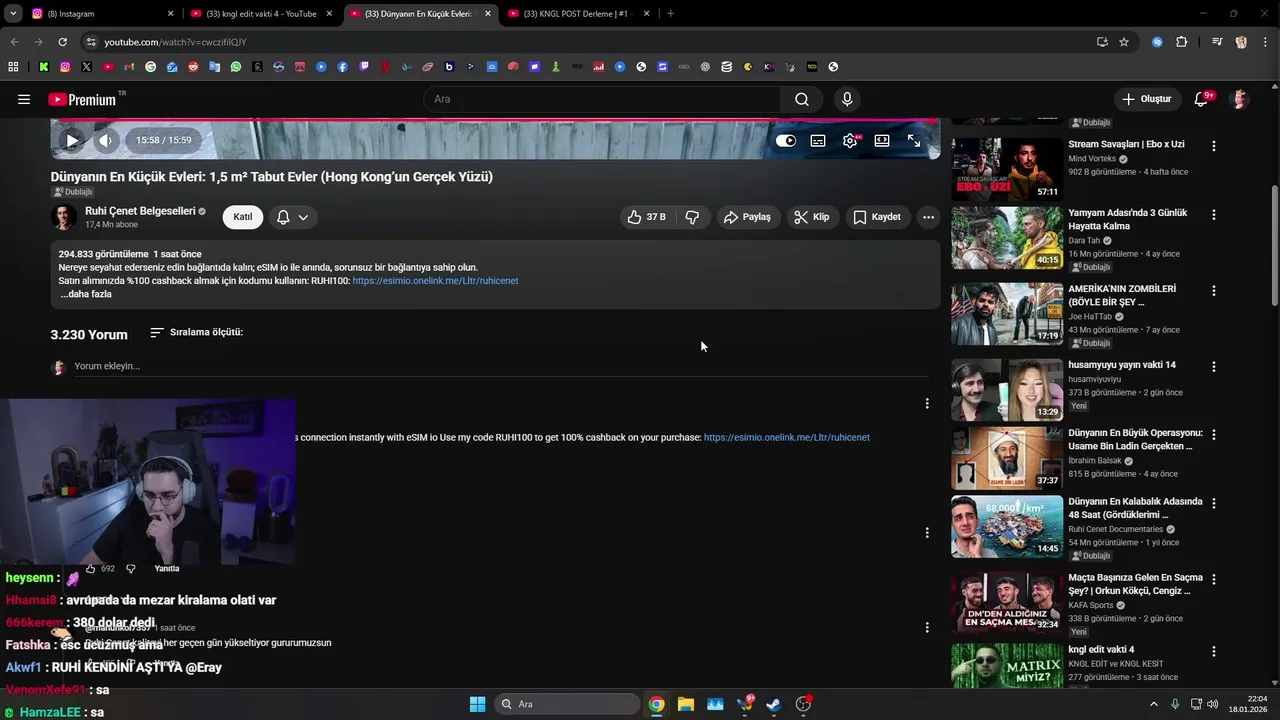Open the YouTube guide hamburger menu
This screenshot has height=720, width=1280.
point(24,99)
